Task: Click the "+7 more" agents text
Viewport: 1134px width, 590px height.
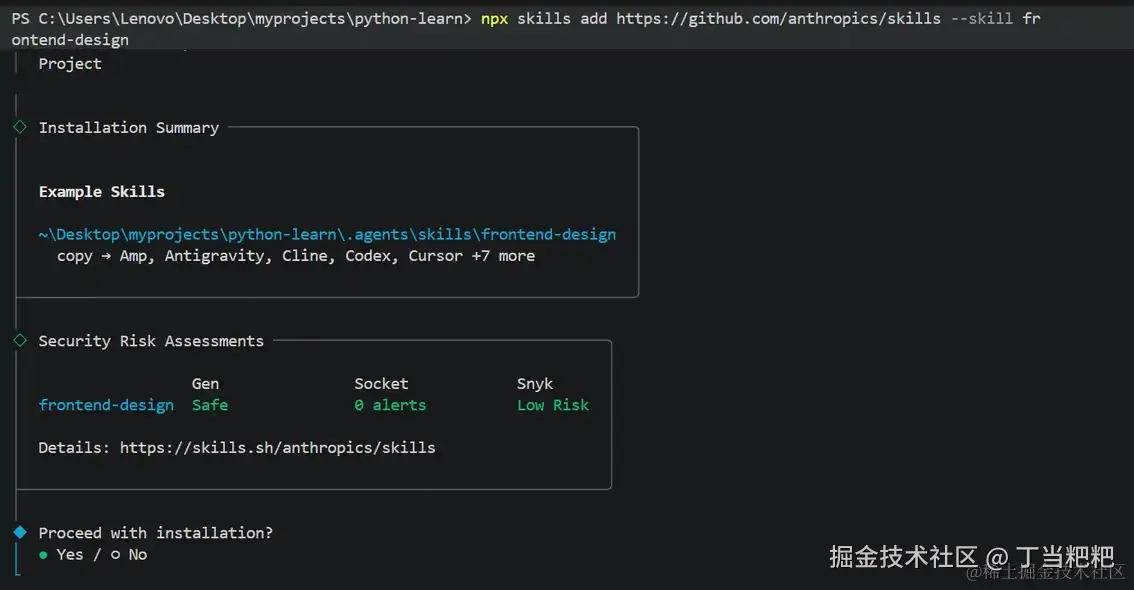Action: coord(503,256)
